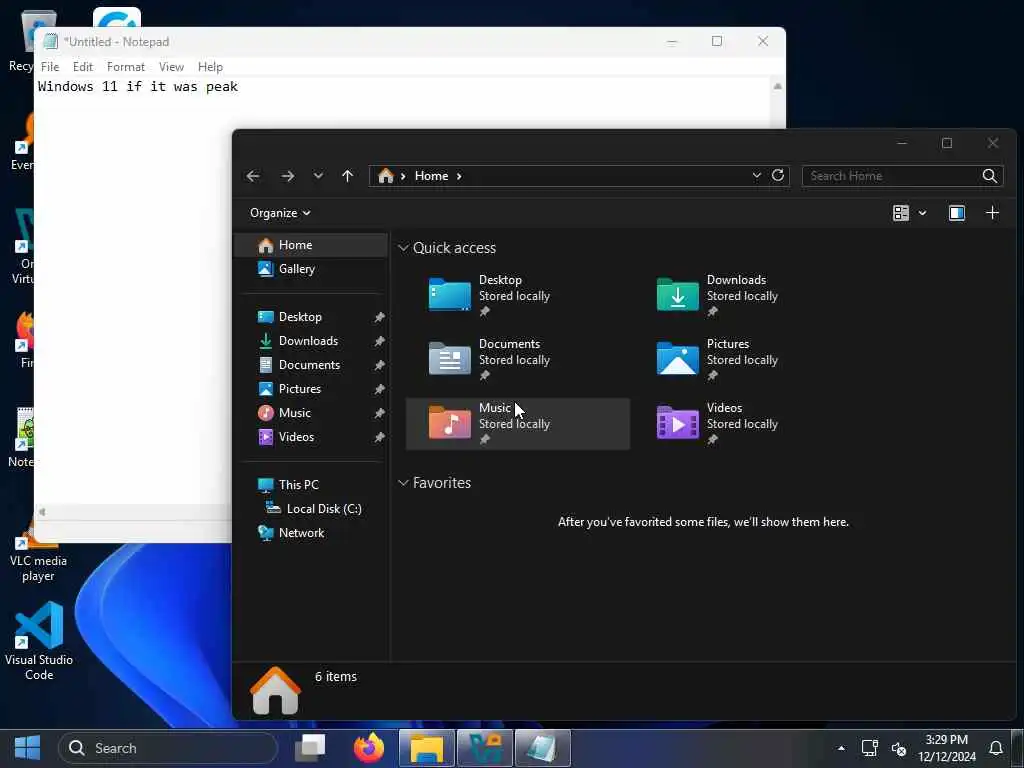Open Notepad File menu
The image size is (1024, 768).
pos(50,67)
